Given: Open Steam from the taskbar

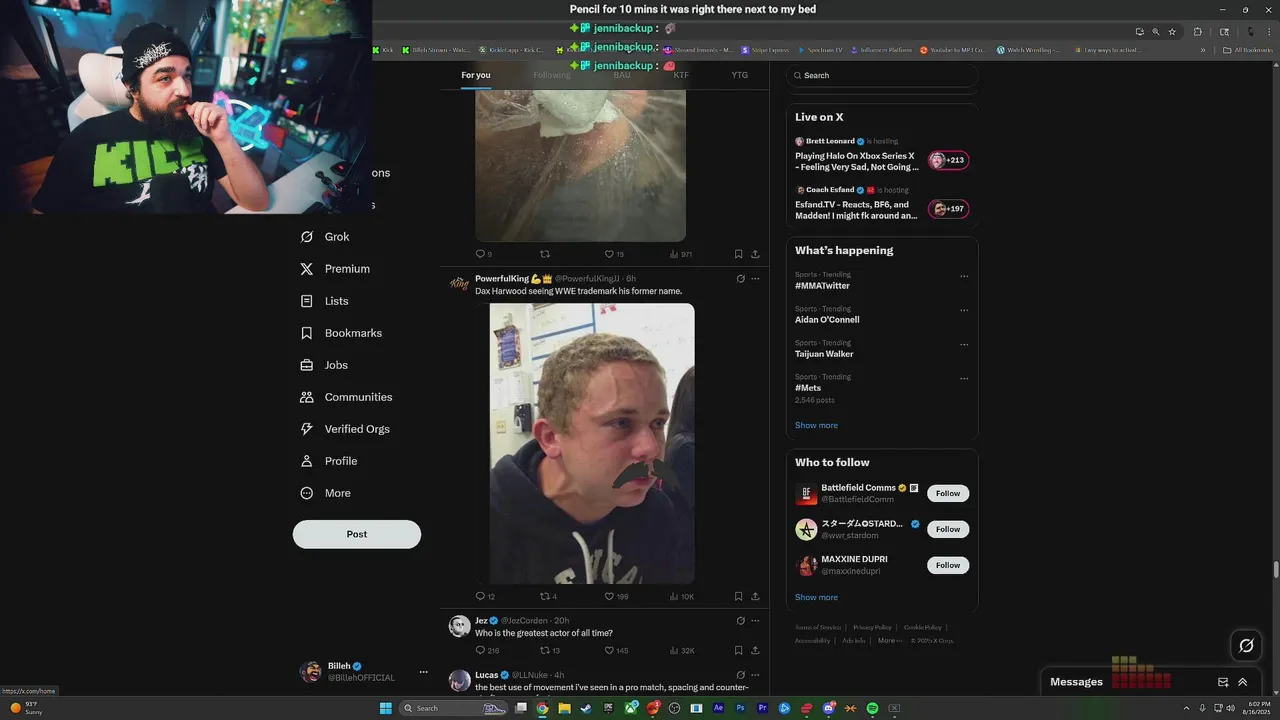Looking at the screenshot, I should (x=586, y=708).
